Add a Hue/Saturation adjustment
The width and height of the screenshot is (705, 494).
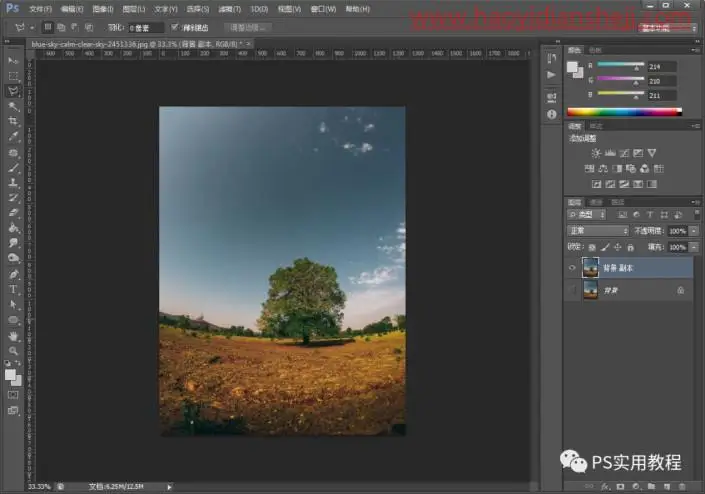(x=589, y=169)
